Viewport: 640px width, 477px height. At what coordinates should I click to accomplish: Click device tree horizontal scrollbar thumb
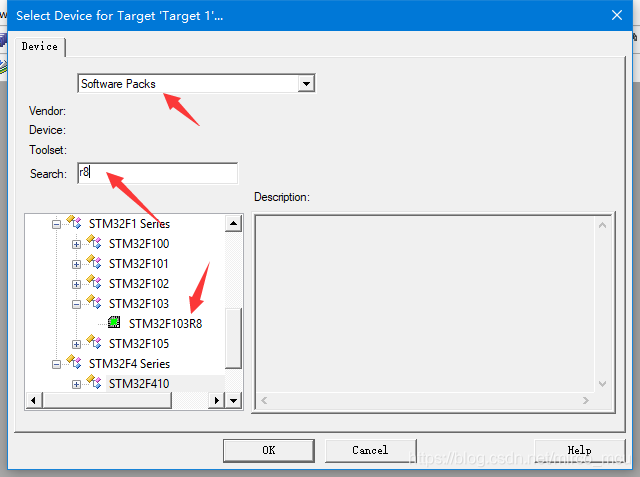click(107, 400)
